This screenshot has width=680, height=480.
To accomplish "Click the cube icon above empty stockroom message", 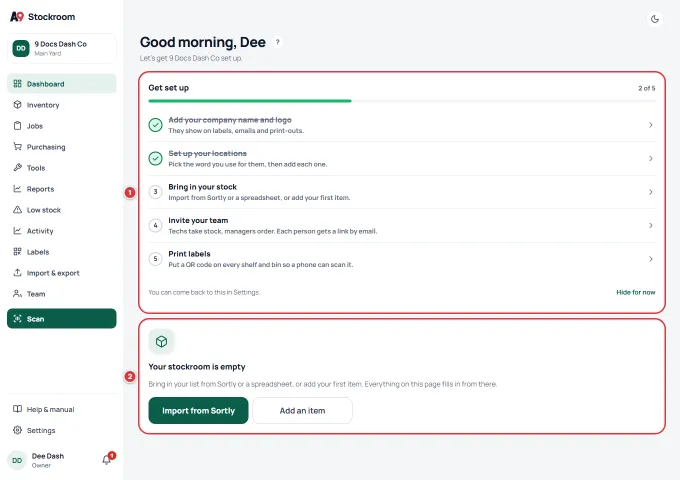I will 161,342.
